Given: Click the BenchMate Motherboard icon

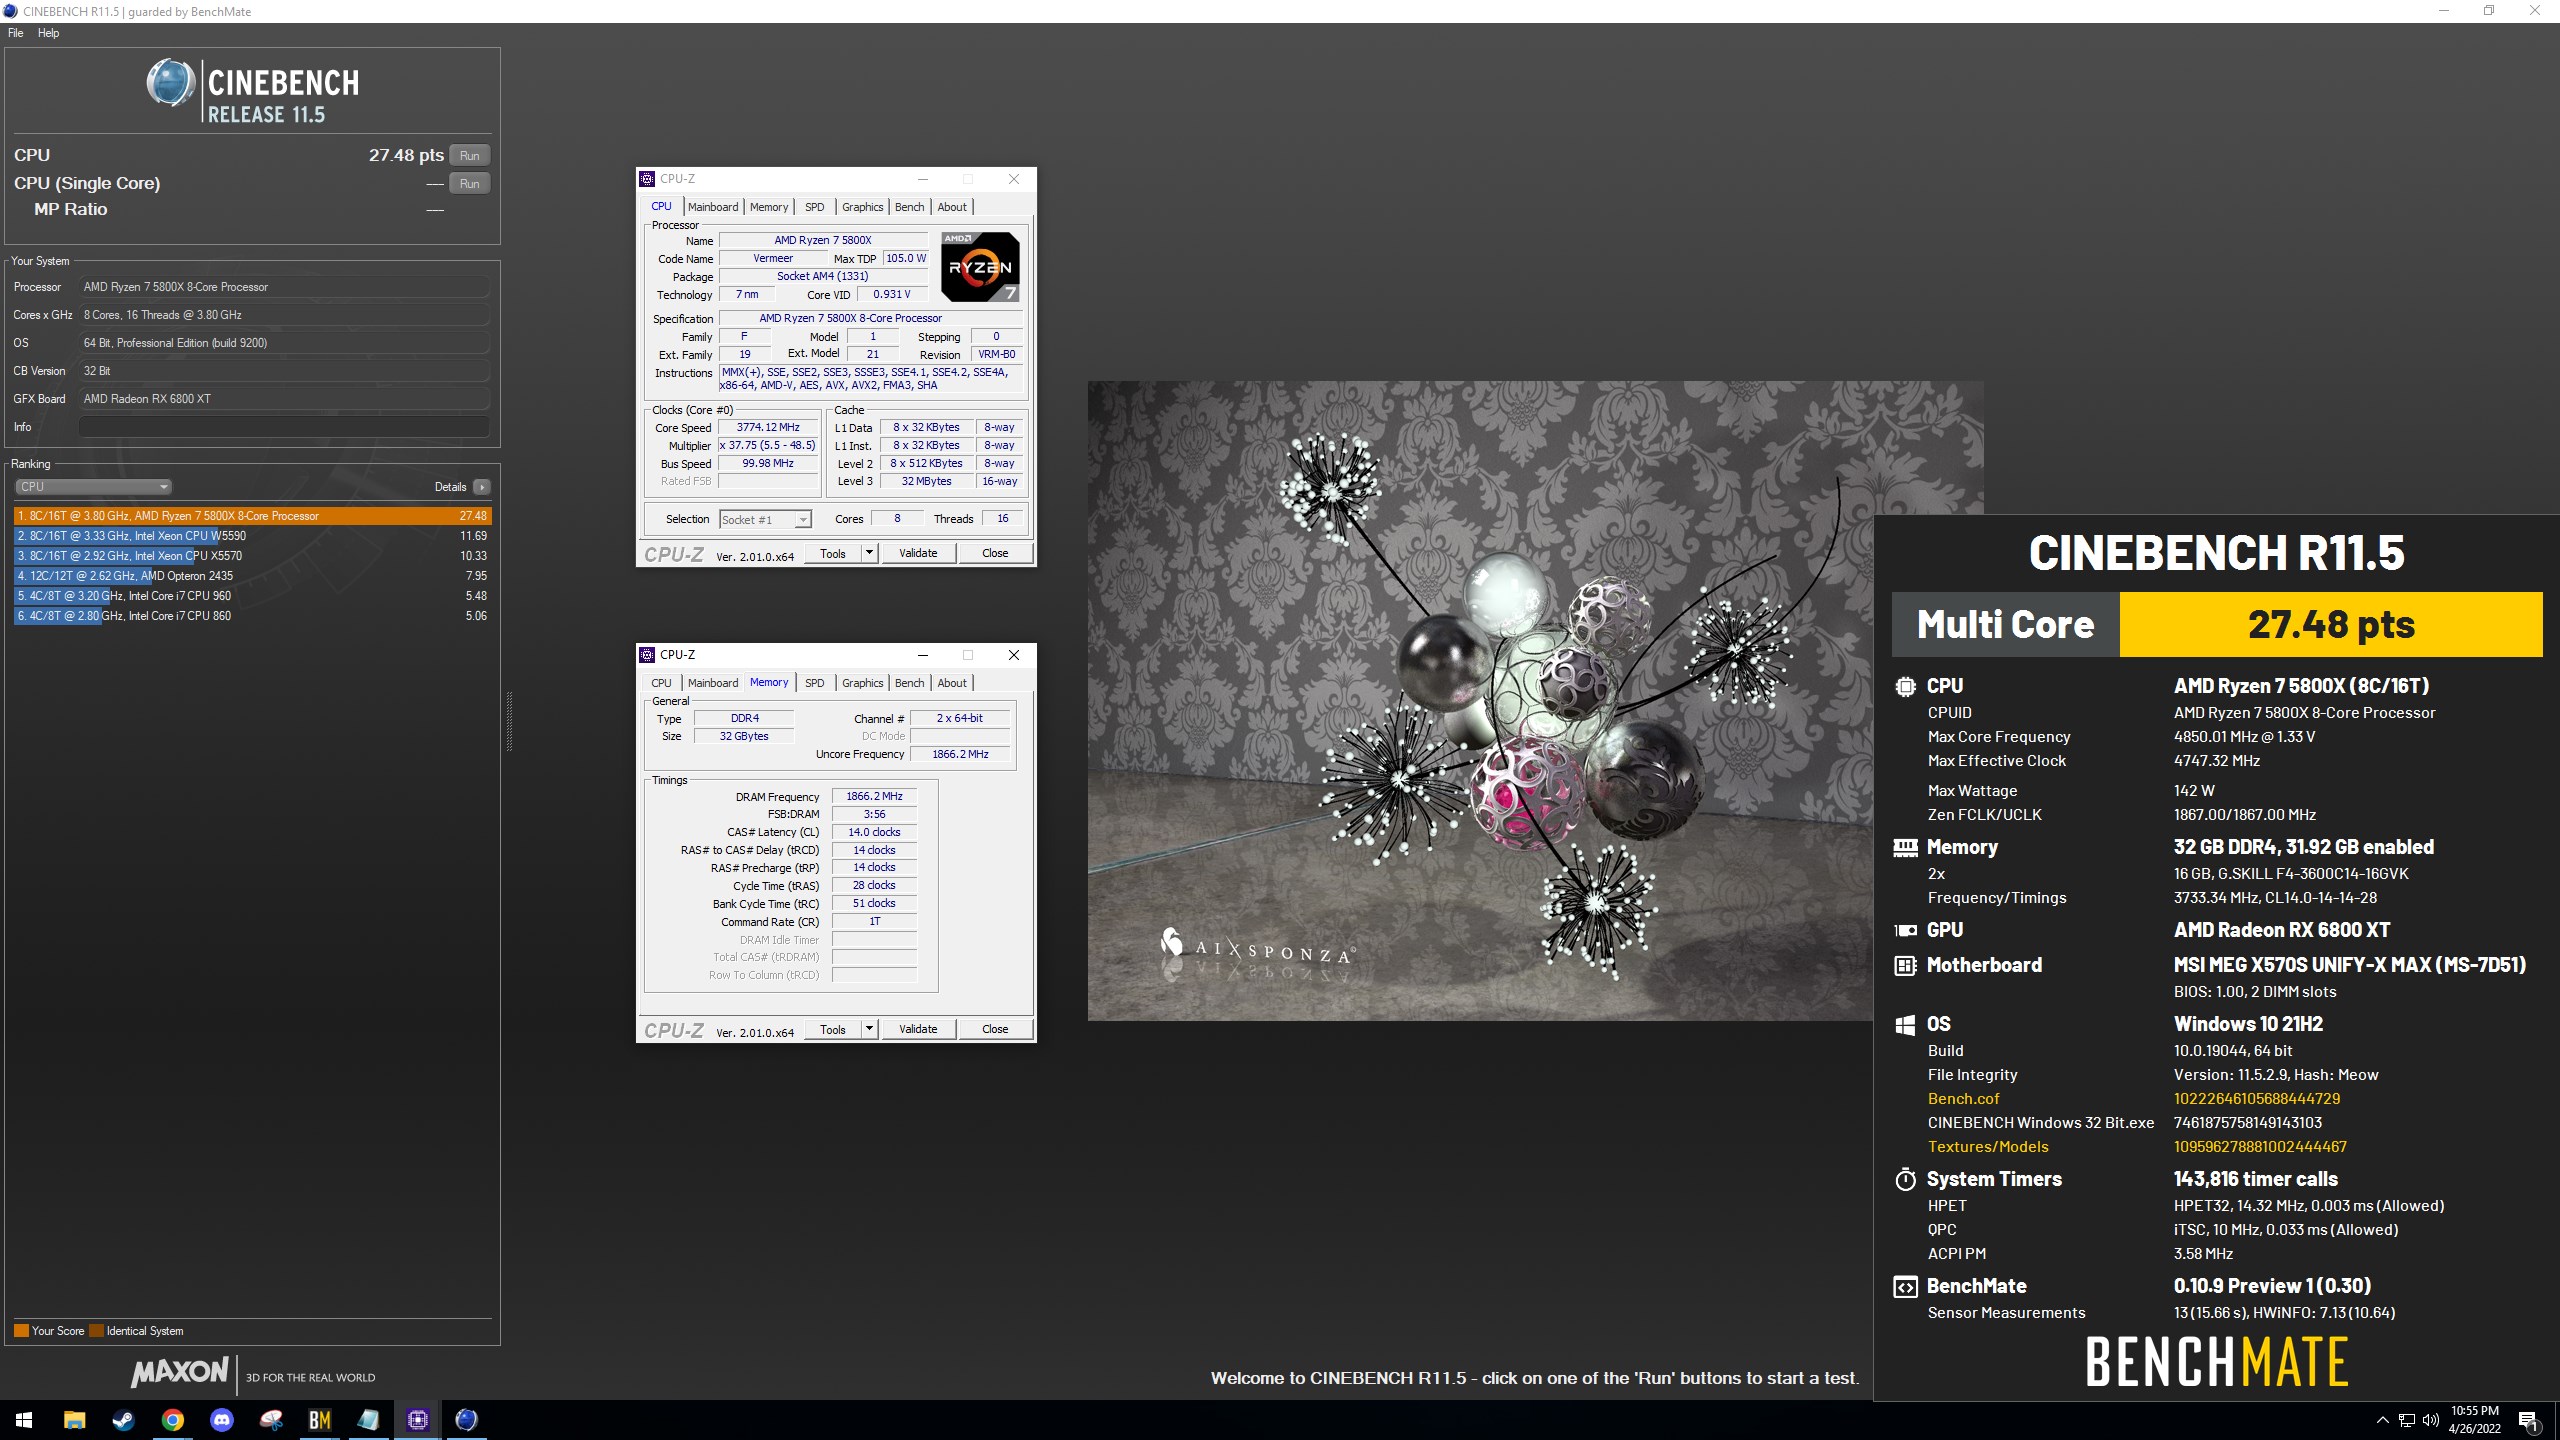Looking at the screenshot, I should (x=1905, y=965).
